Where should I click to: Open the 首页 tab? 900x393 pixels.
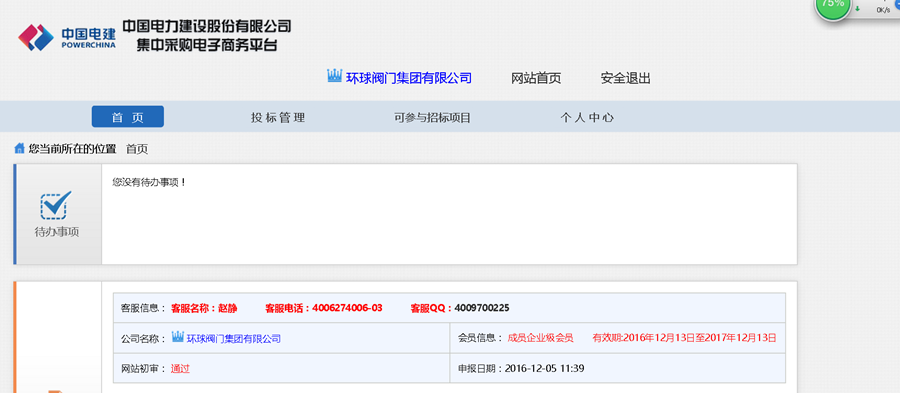pos(127,117)
